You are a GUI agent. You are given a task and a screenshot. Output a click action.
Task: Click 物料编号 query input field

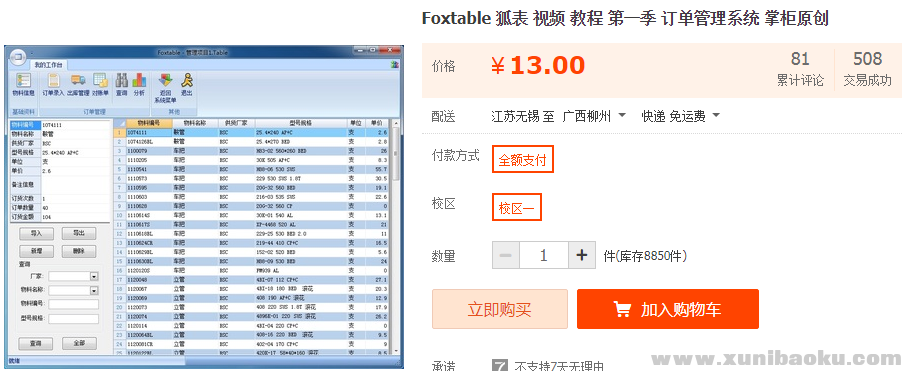point(74,304)
